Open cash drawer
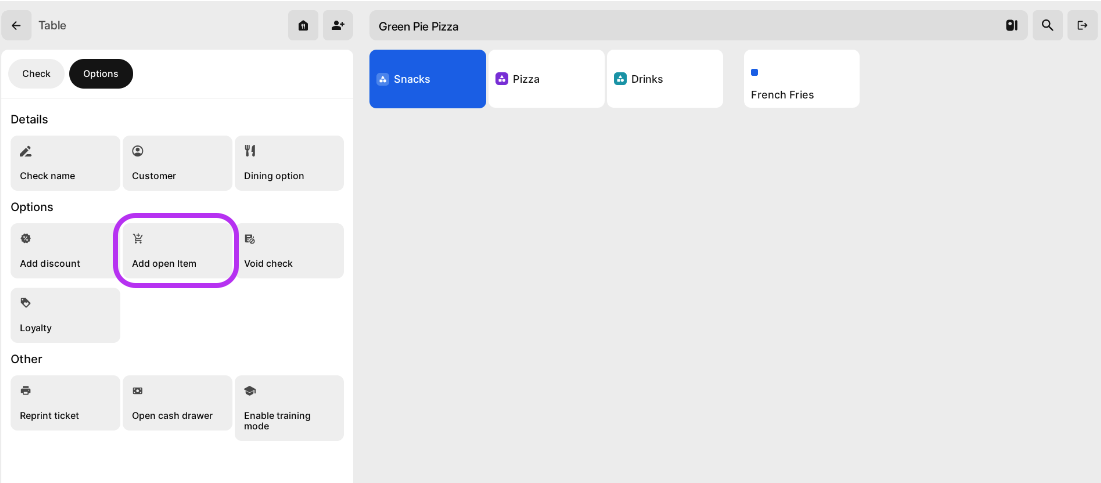Viewport: 1101px width, 483px height. click(177, 403)
